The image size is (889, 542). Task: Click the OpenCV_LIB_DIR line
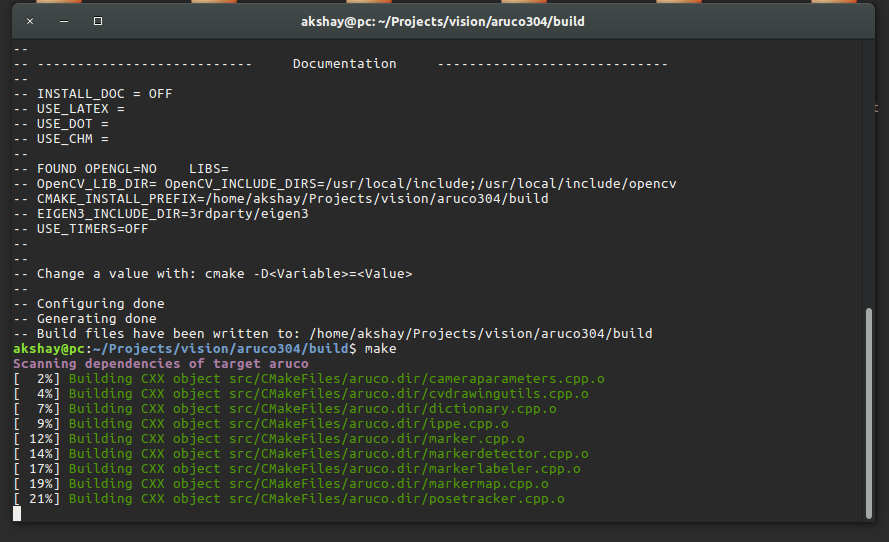pos(345,184)
